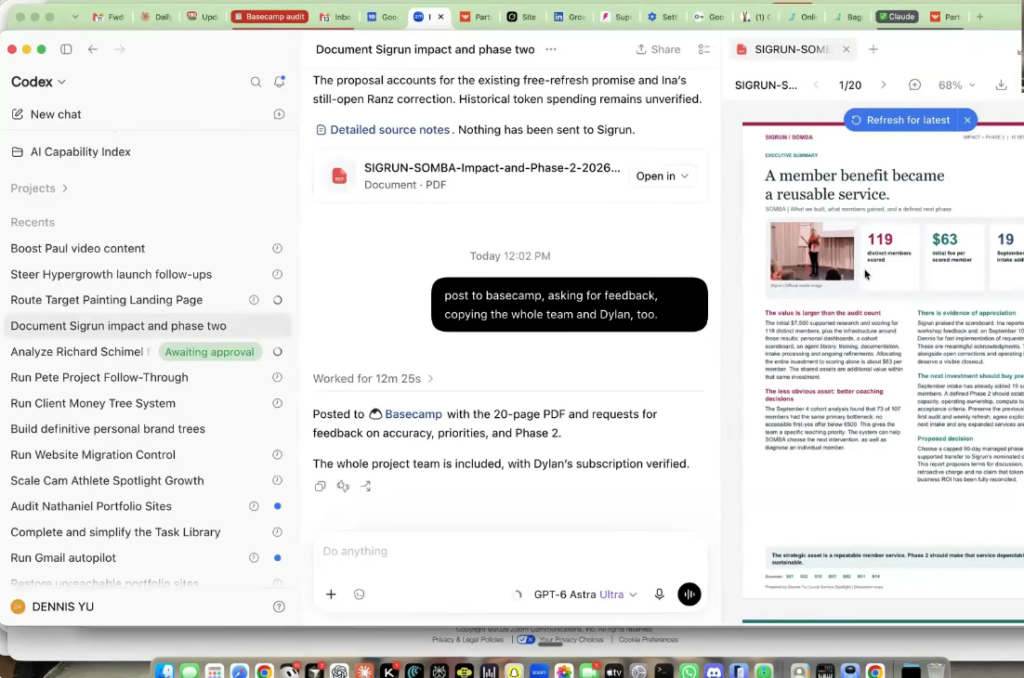Open Analyze Richard Schimel chat awaiting approval

[x=147, y=352]
